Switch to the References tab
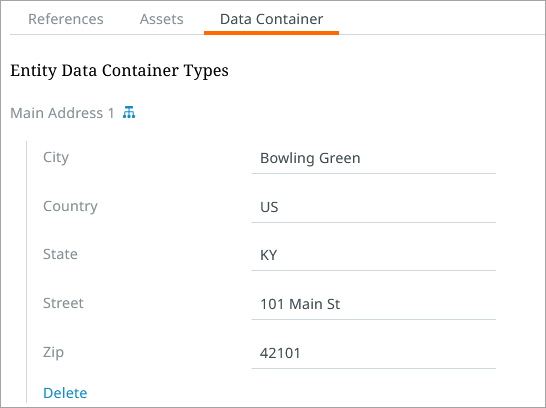 click(66, 19)
